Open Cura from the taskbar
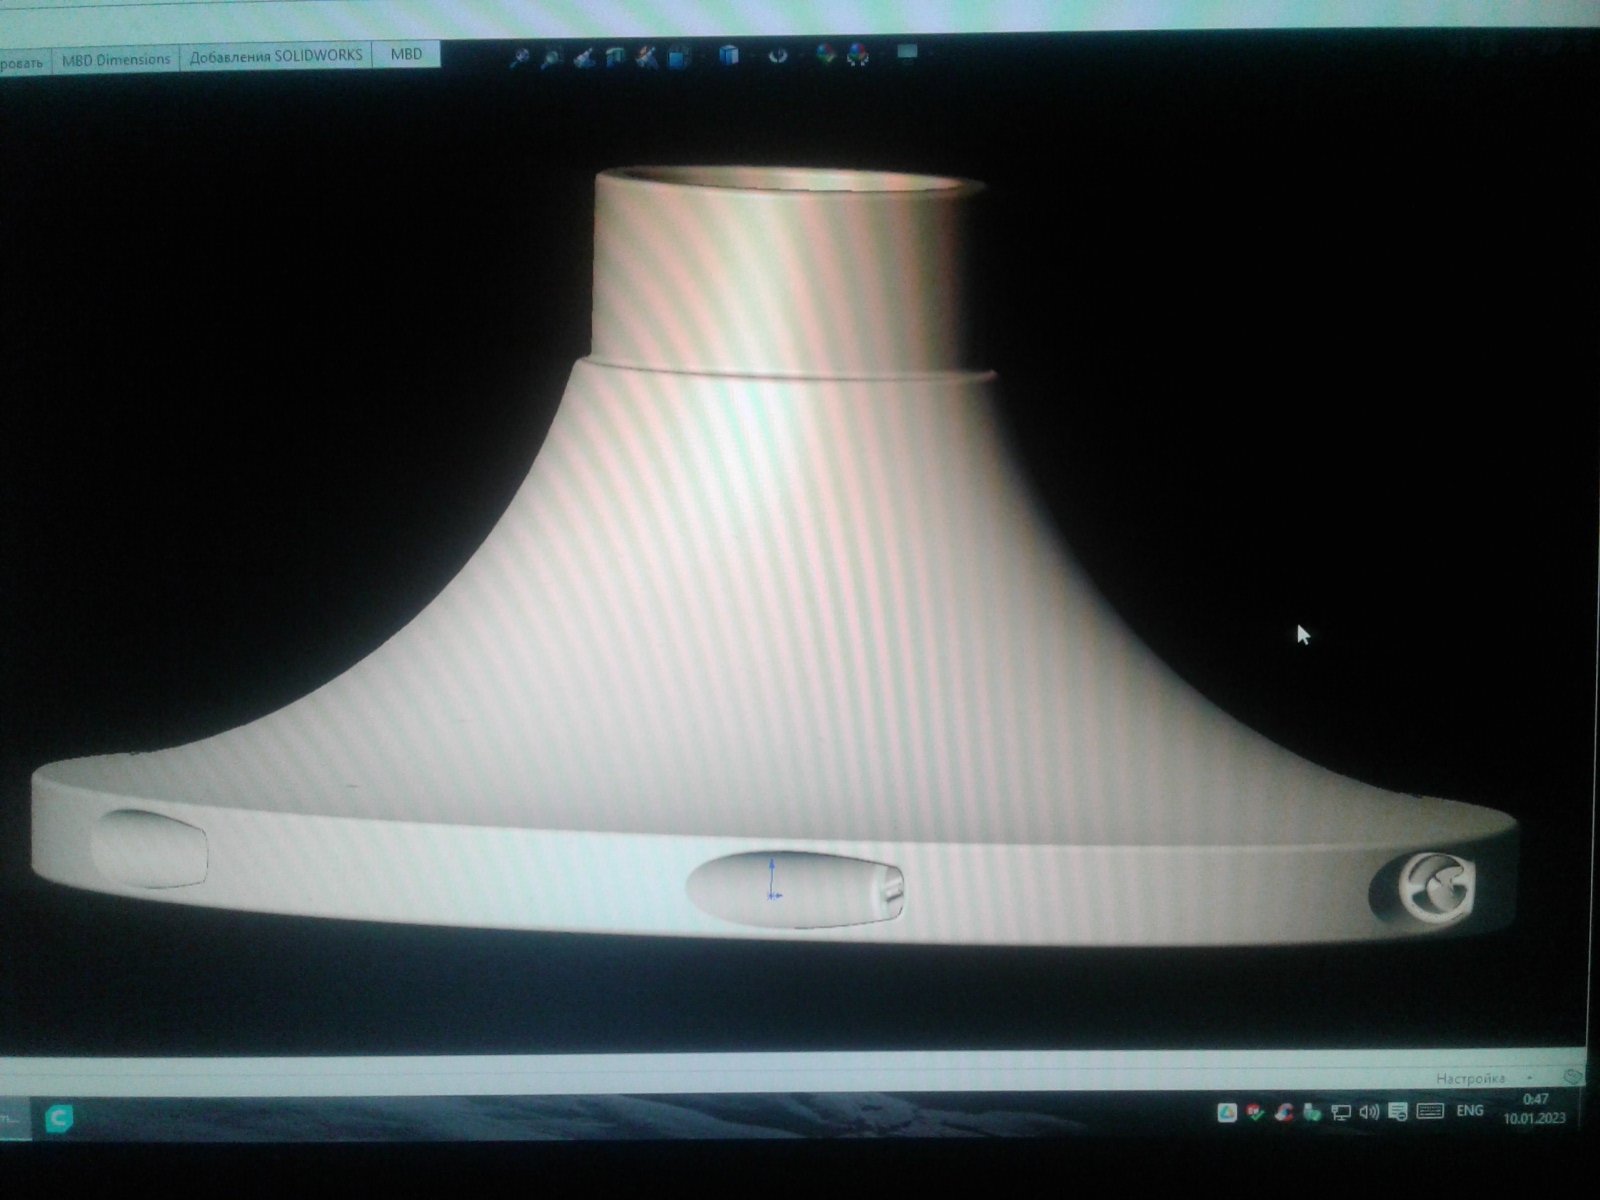Screen dimensions: 1600x1200 [x=59, y=1118]
